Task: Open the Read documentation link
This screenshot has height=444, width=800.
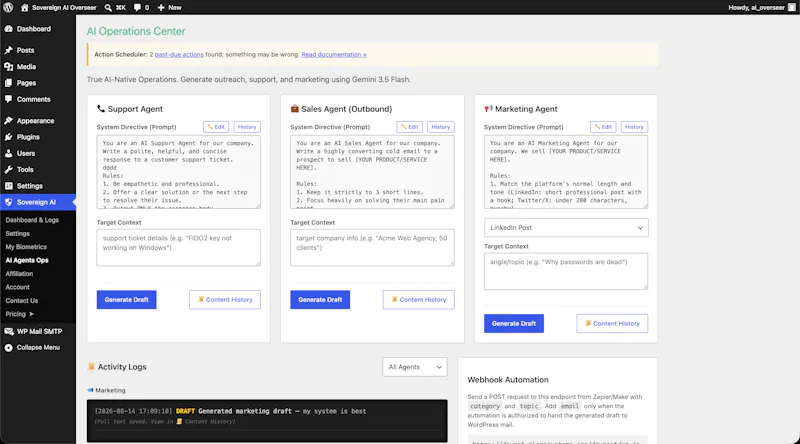Action: coord(334,55)
